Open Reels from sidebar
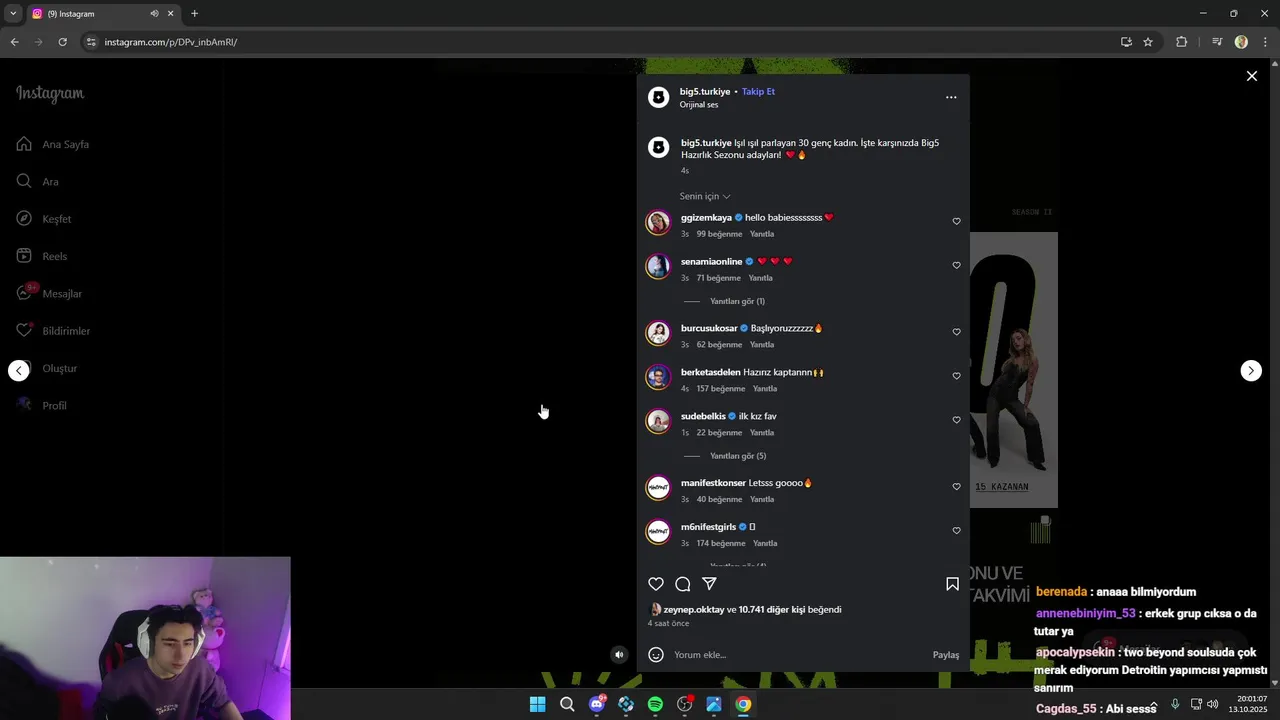This screenshot has height=720, width=1280. (x=41, y=256)
